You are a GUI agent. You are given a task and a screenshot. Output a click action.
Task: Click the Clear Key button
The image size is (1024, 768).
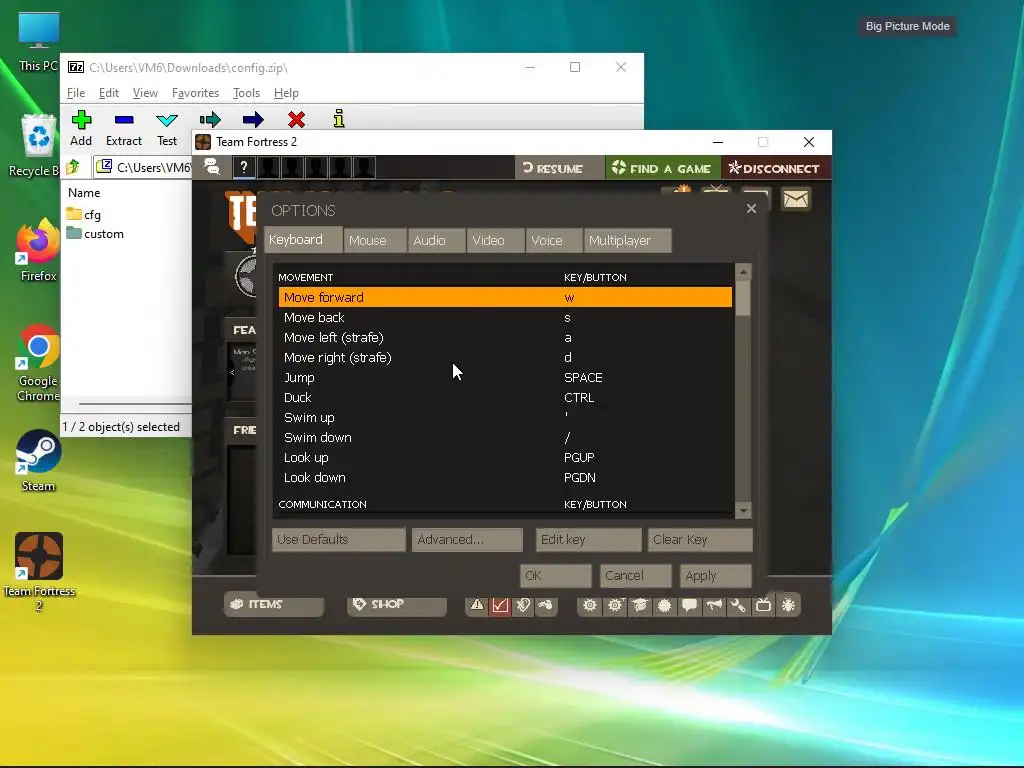[x=700, y=539]
